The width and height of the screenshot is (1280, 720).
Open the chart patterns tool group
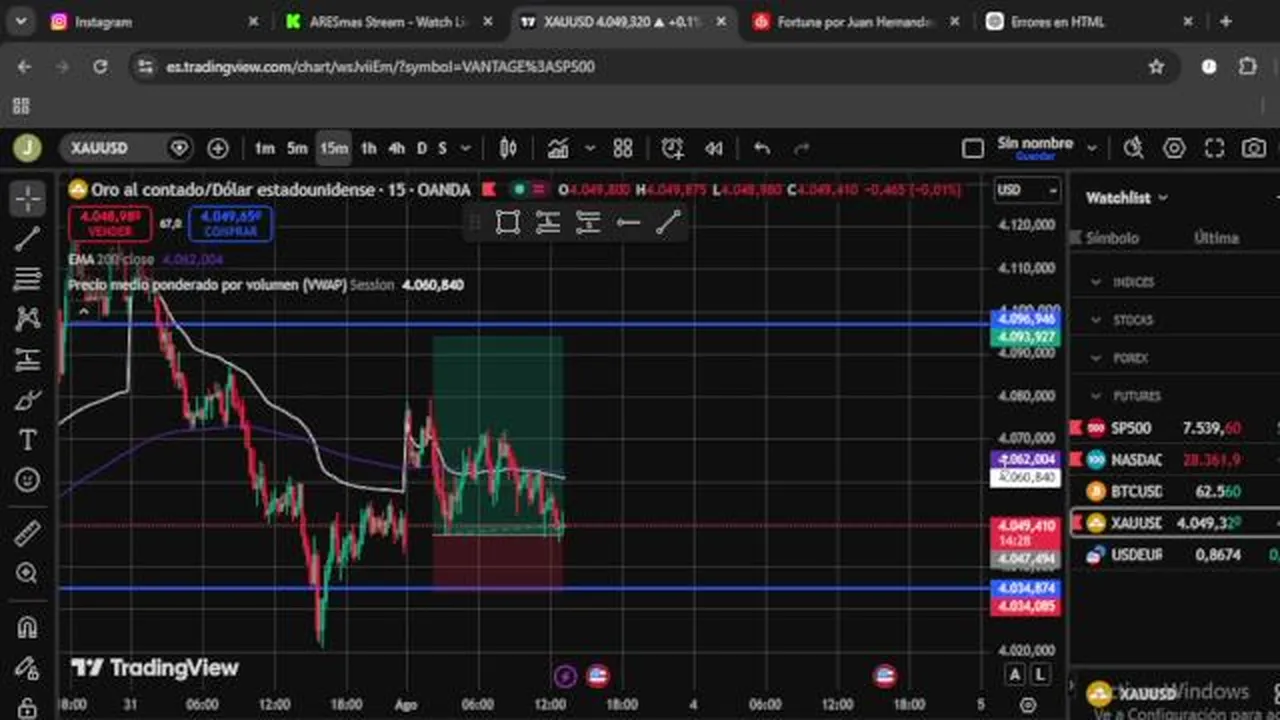27,319
